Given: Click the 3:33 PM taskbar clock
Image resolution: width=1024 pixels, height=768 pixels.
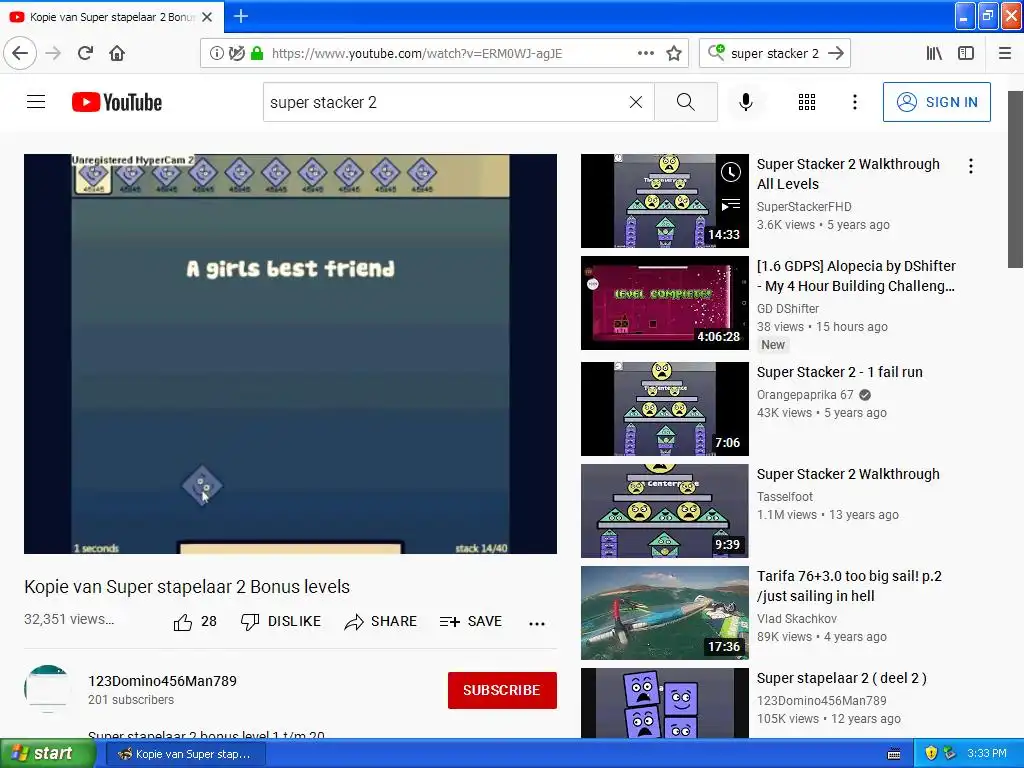Looking at the screenshot, I should coord(987,754).
